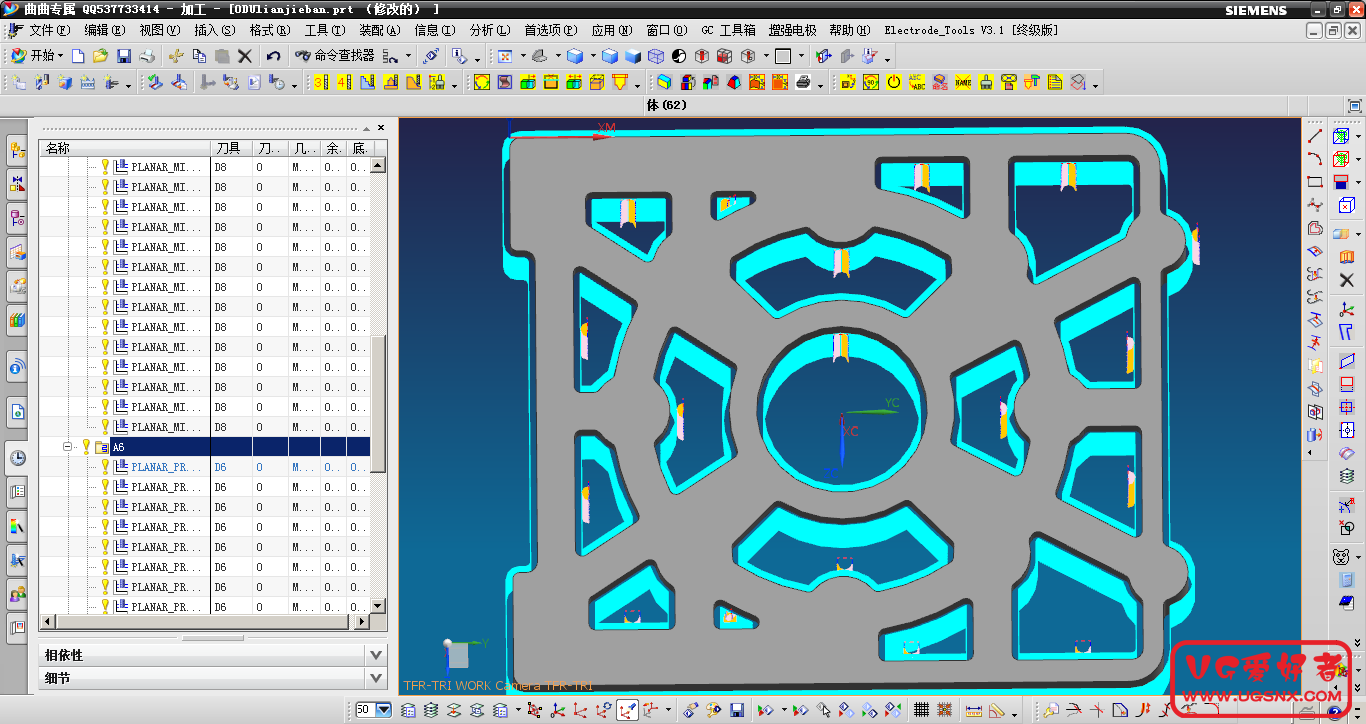Open the background color swatch dropdown arrow
The width and height of the screenshot is (1366, 724).
coord(800,56)
